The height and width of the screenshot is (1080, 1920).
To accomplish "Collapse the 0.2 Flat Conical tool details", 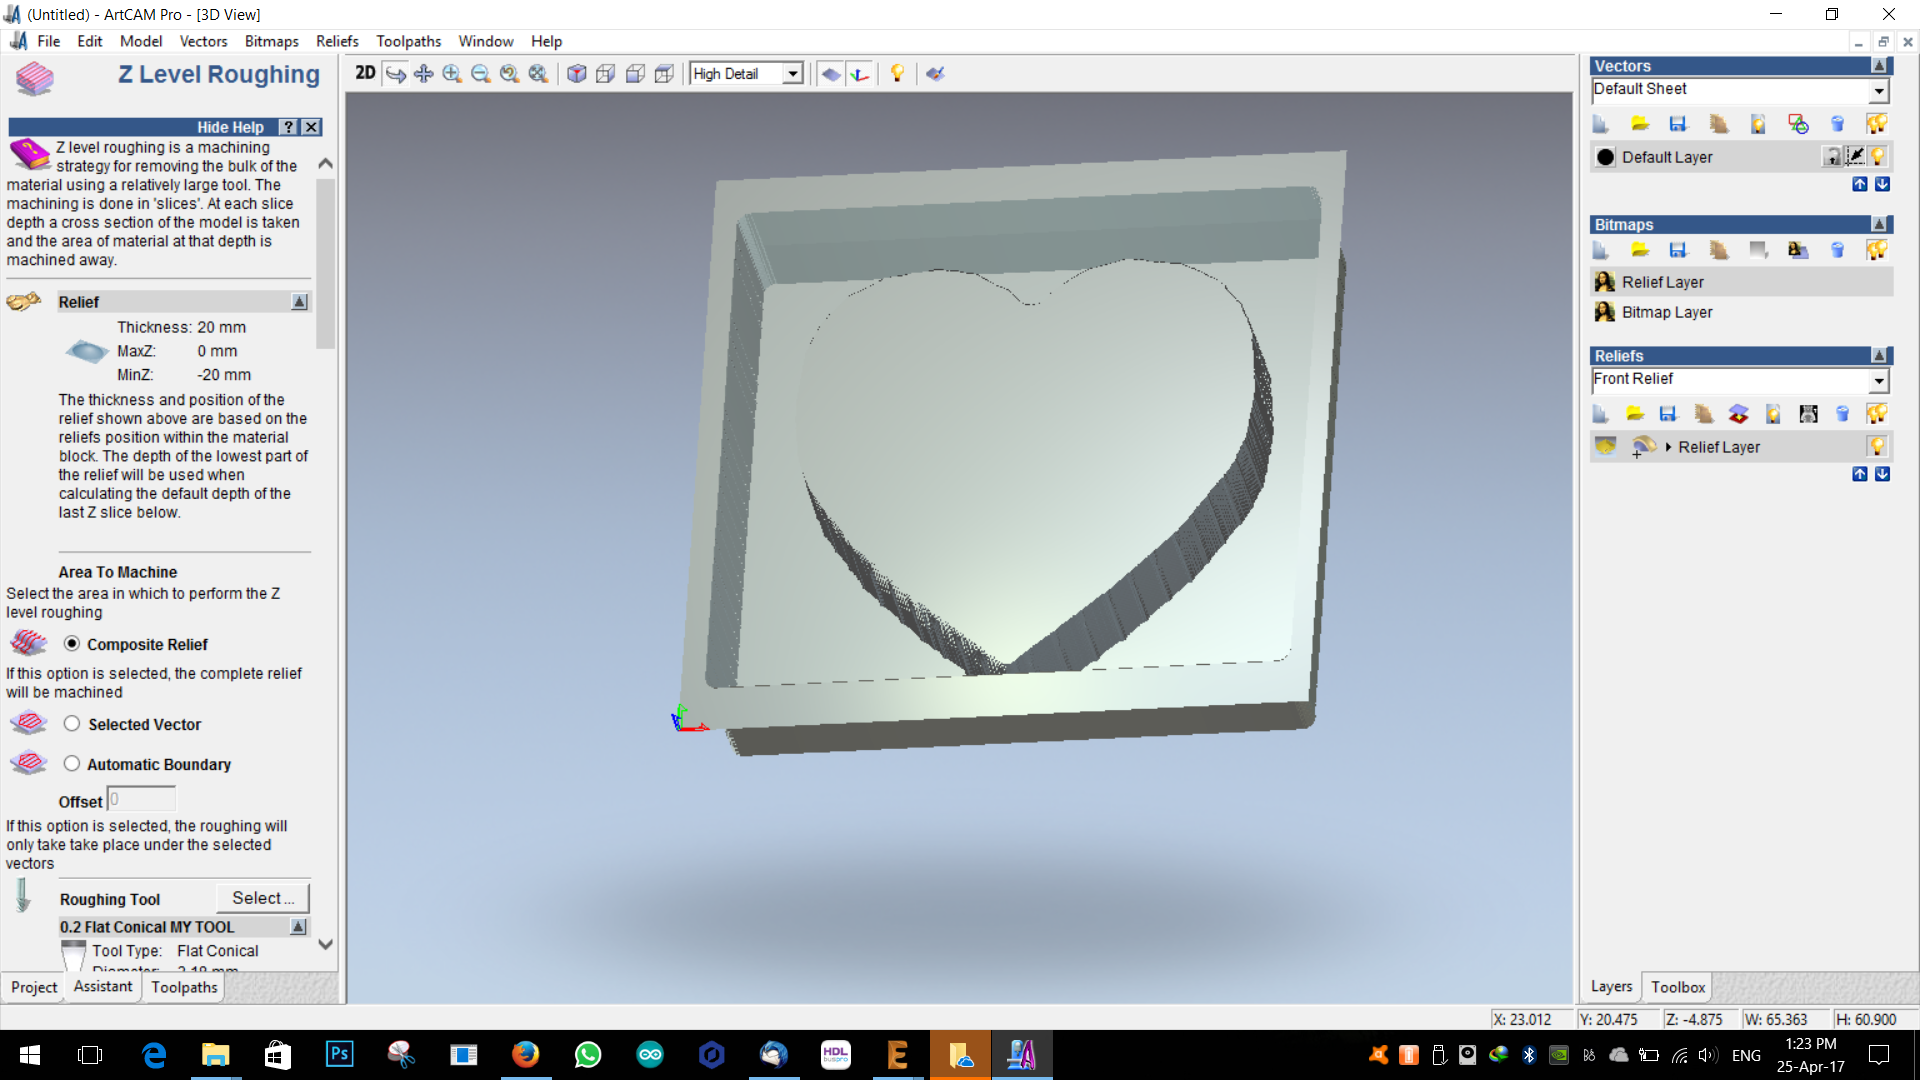I will (298, 927).
